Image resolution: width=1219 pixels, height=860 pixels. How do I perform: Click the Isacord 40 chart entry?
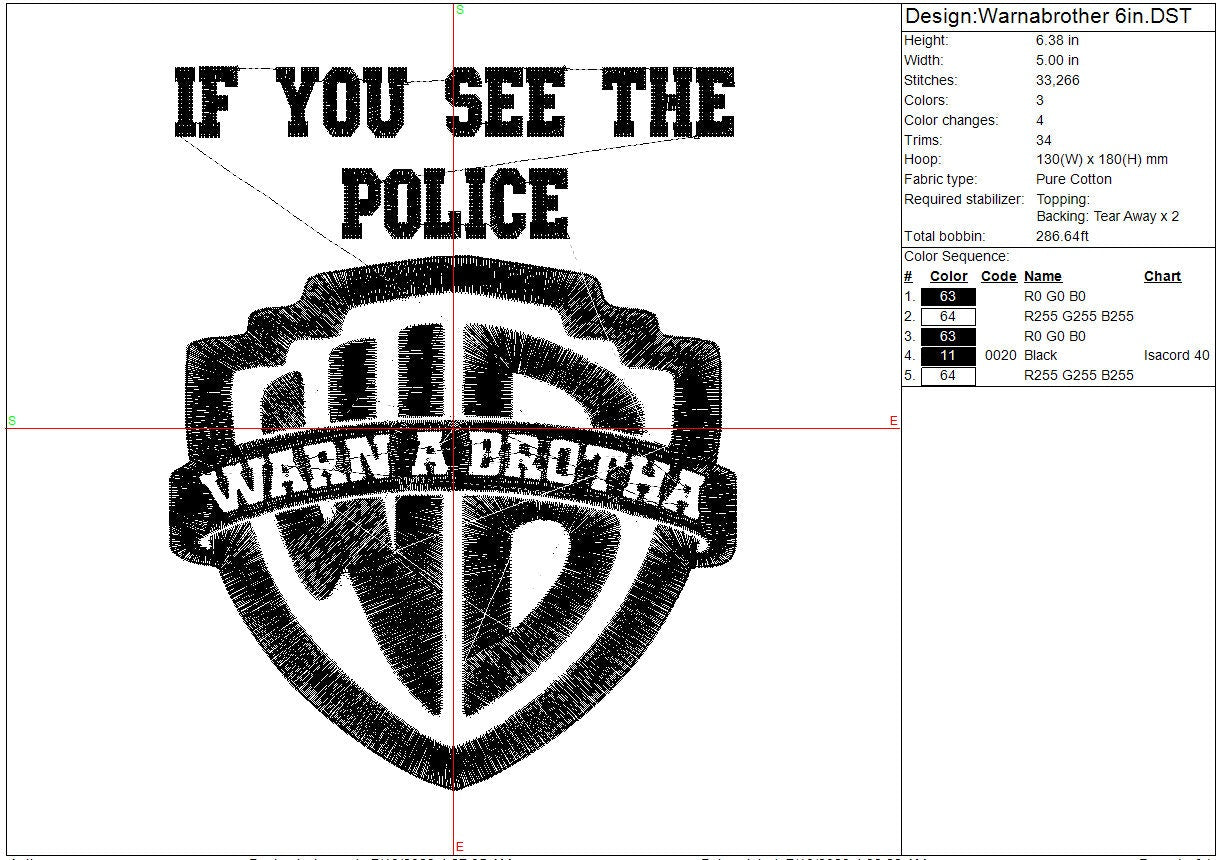click(1176, 355)
